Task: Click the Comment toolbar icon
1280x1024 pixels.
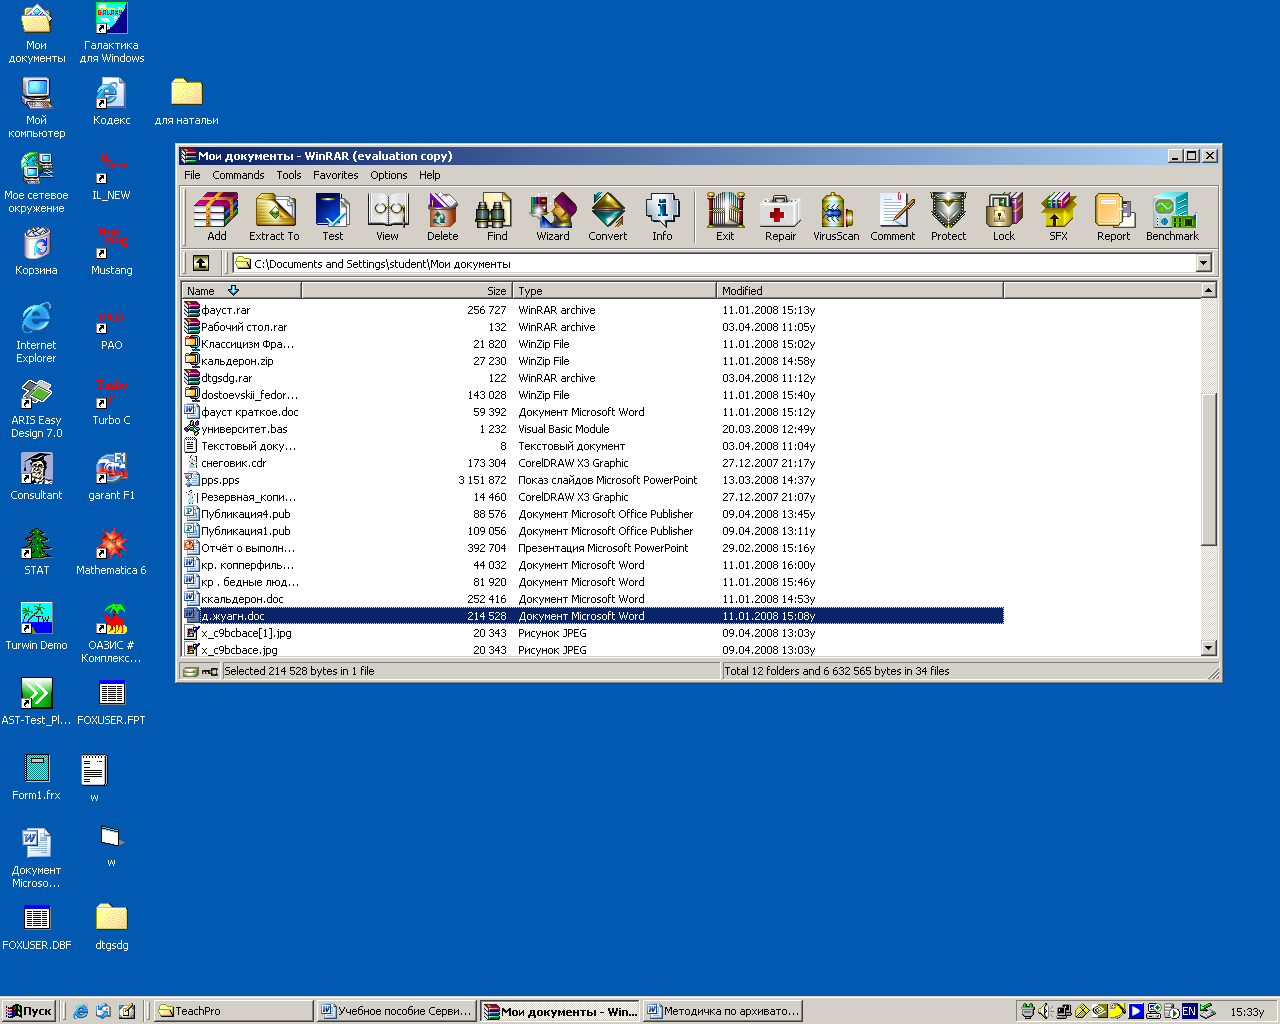Action: click(892, 217)
